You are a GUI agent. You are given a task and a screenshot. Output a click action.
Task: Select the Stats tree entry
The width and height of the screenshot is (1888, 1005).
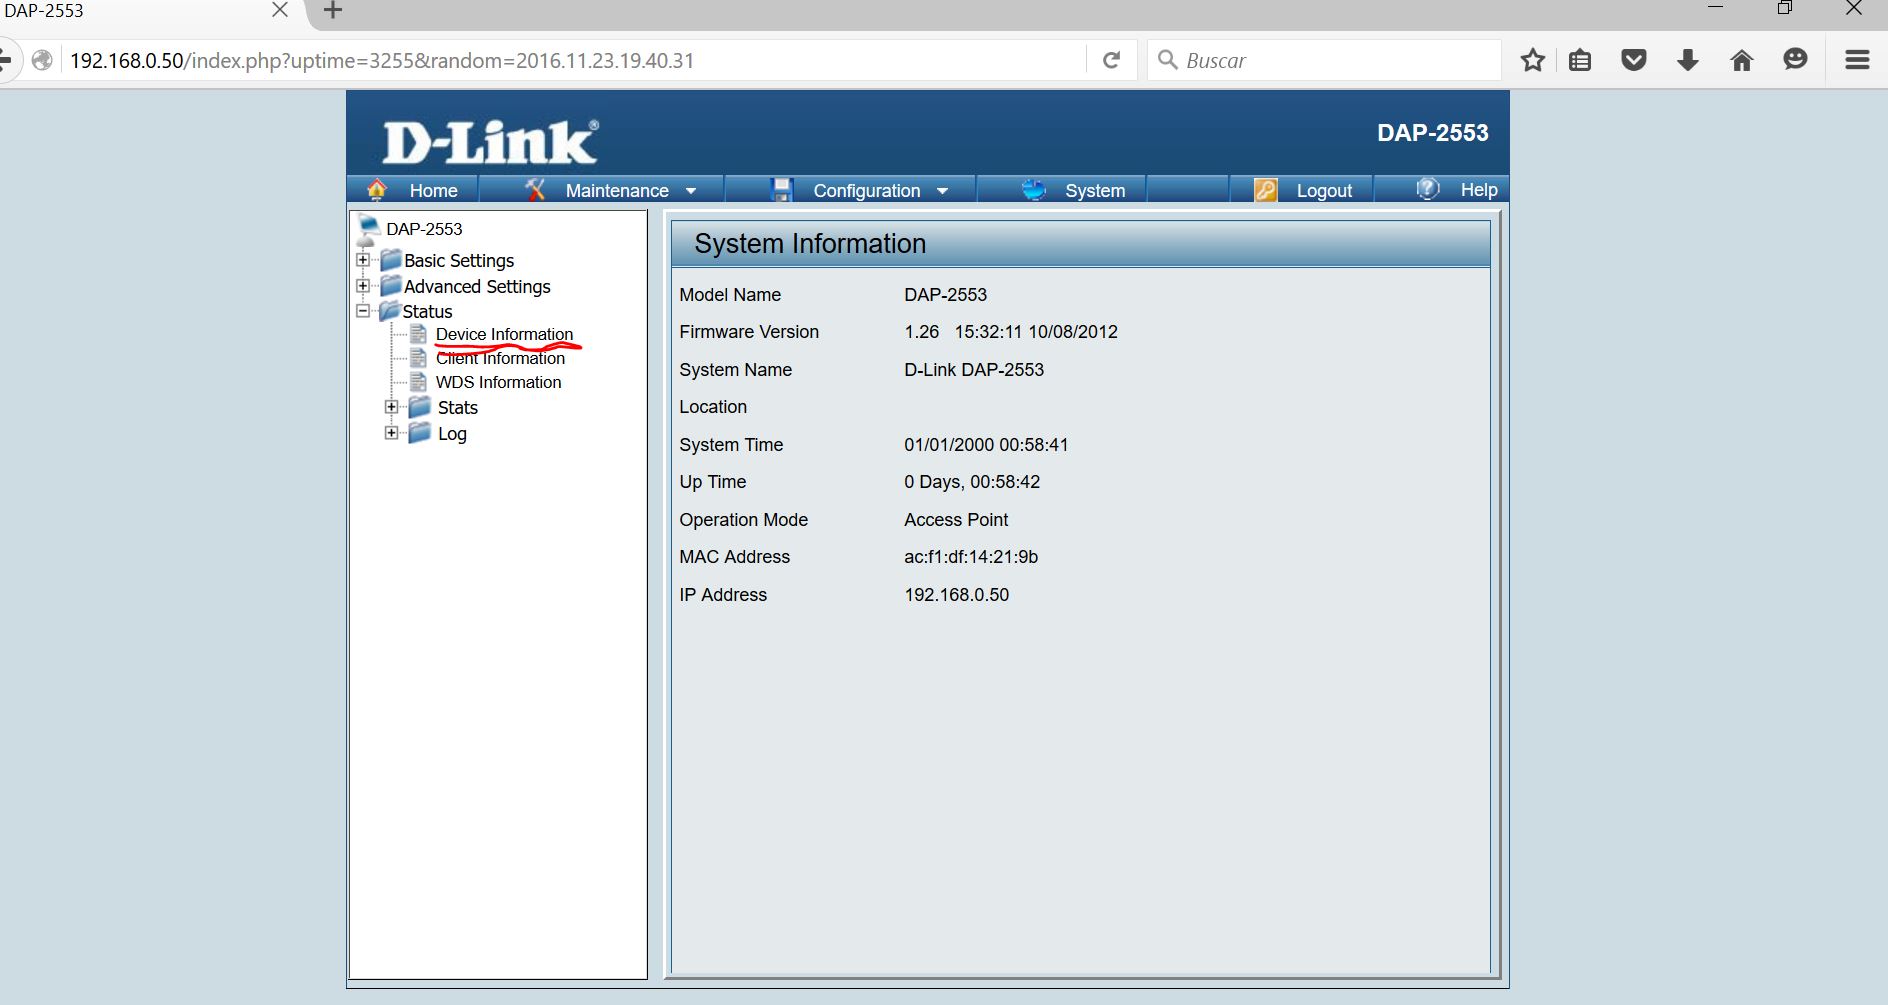pyautogui.click(x=457, y=407)
